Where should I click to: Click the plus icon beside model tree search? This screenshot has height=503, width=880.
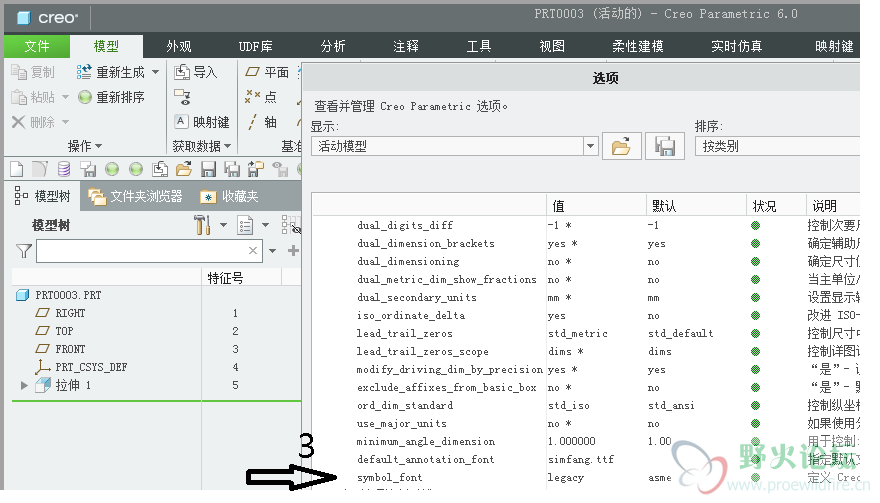pyautogui.click(x=293, y=250)
